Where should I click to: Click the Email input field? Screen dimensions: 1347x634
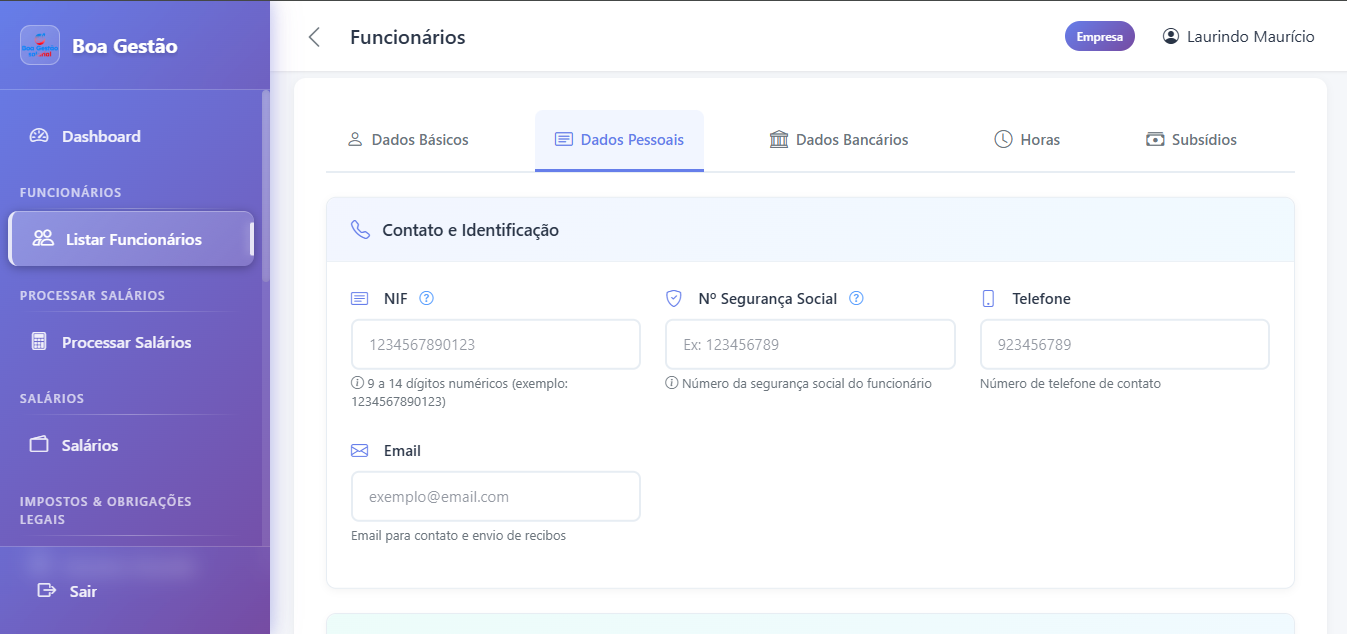click(495, 496)
